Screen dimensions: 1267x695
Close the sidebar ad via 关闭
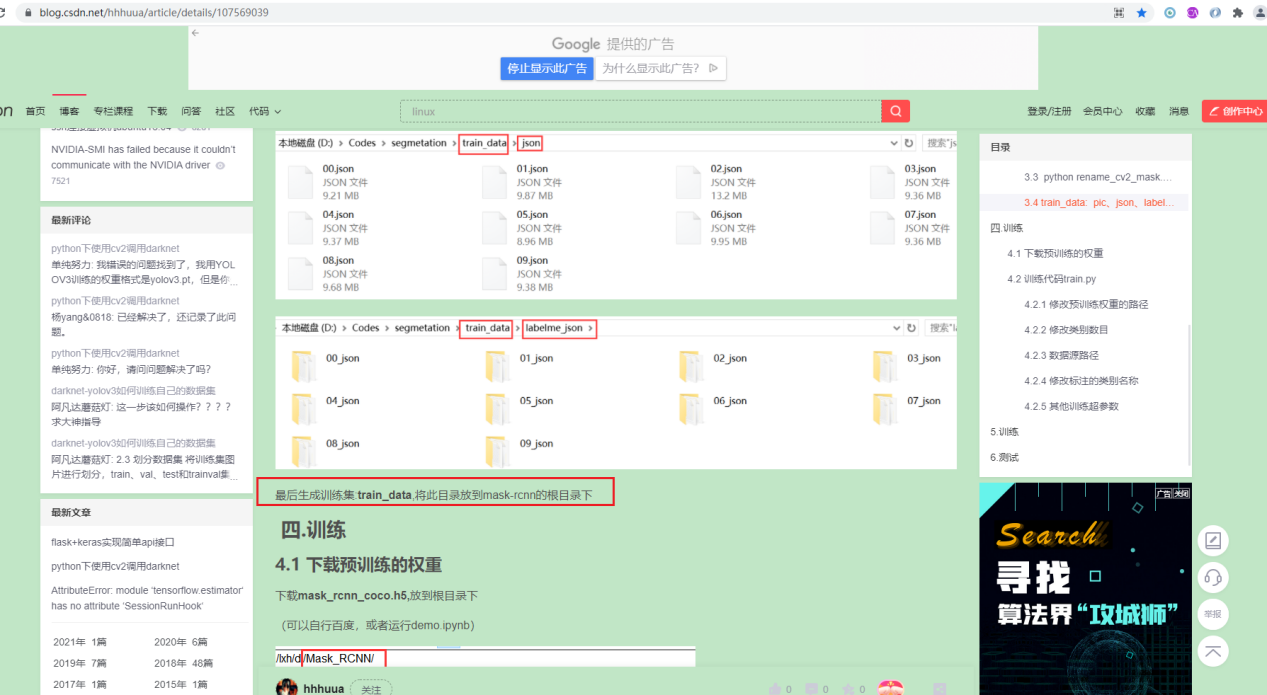point(1181,493)
